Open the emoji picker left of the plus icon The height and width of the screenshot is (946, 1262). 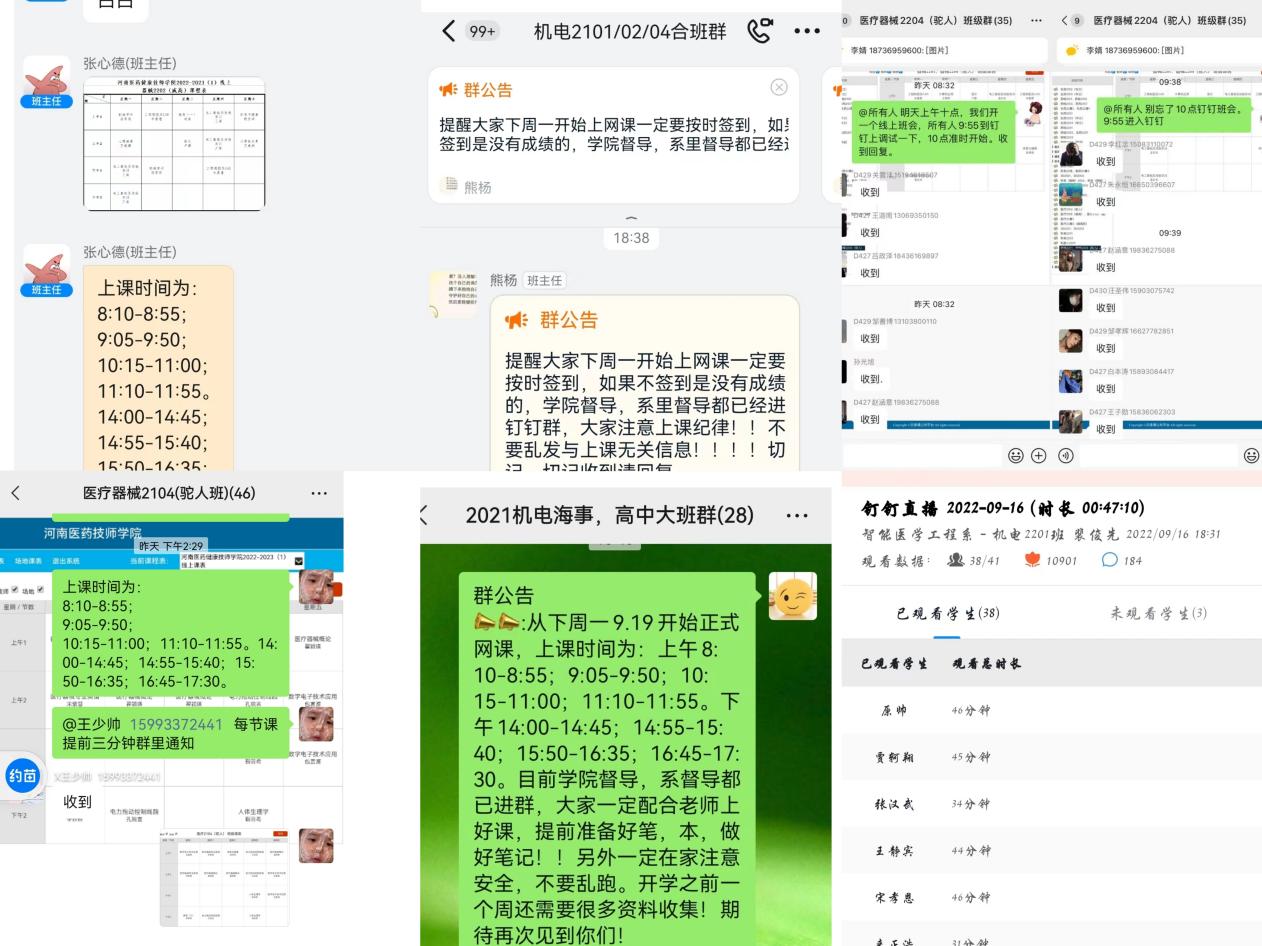click(x=1015, y=456)
